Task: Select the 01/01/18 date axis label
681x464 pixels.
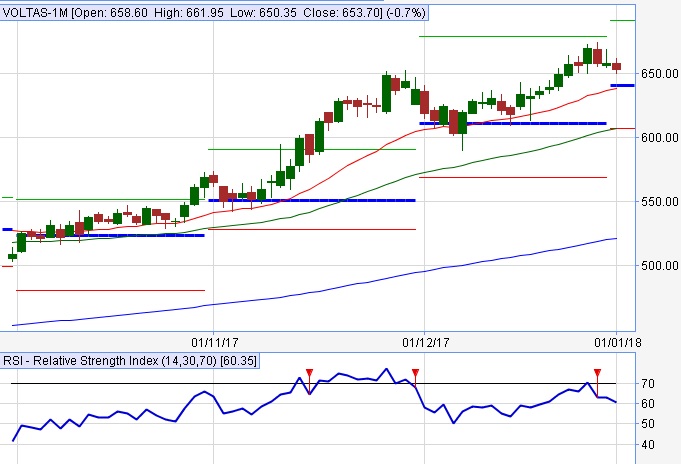Action: pyautogui.click(x=618, y=343)
